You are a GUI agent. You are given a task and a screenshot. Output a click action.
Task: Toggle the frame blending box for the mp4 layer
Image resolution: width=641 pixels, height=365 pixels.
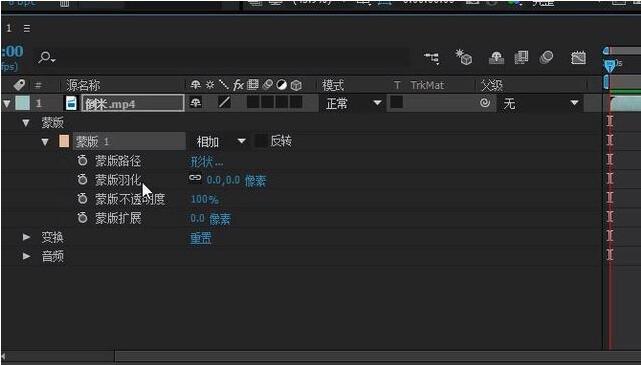[x=253, y=102]
